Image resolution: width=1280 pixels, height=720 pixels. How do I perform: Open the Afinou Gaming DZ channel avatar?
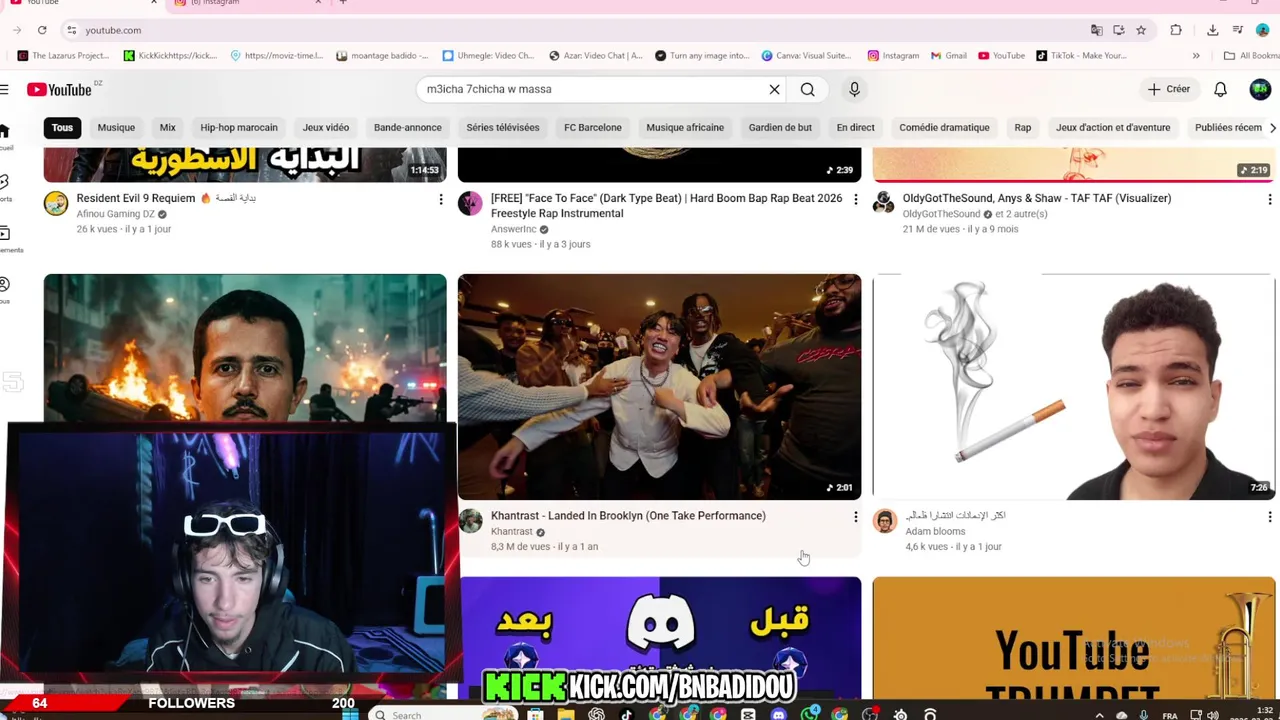pyautogui.click(x=56, y=203)
